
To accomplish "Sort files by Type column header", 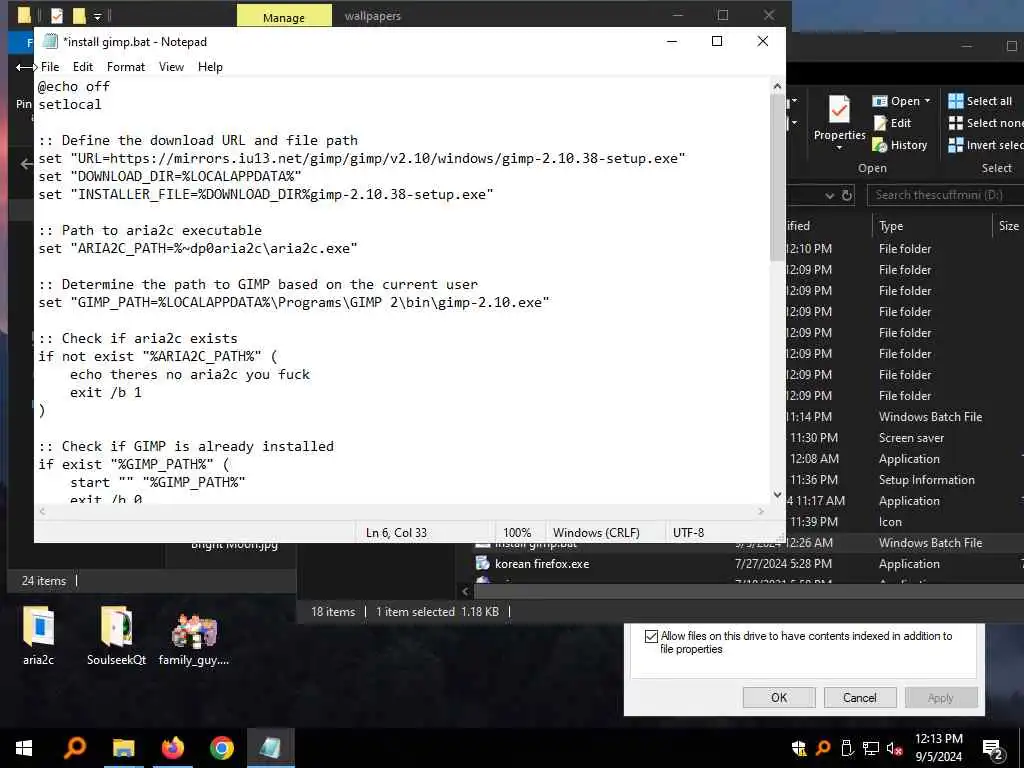I will [891, 226].
